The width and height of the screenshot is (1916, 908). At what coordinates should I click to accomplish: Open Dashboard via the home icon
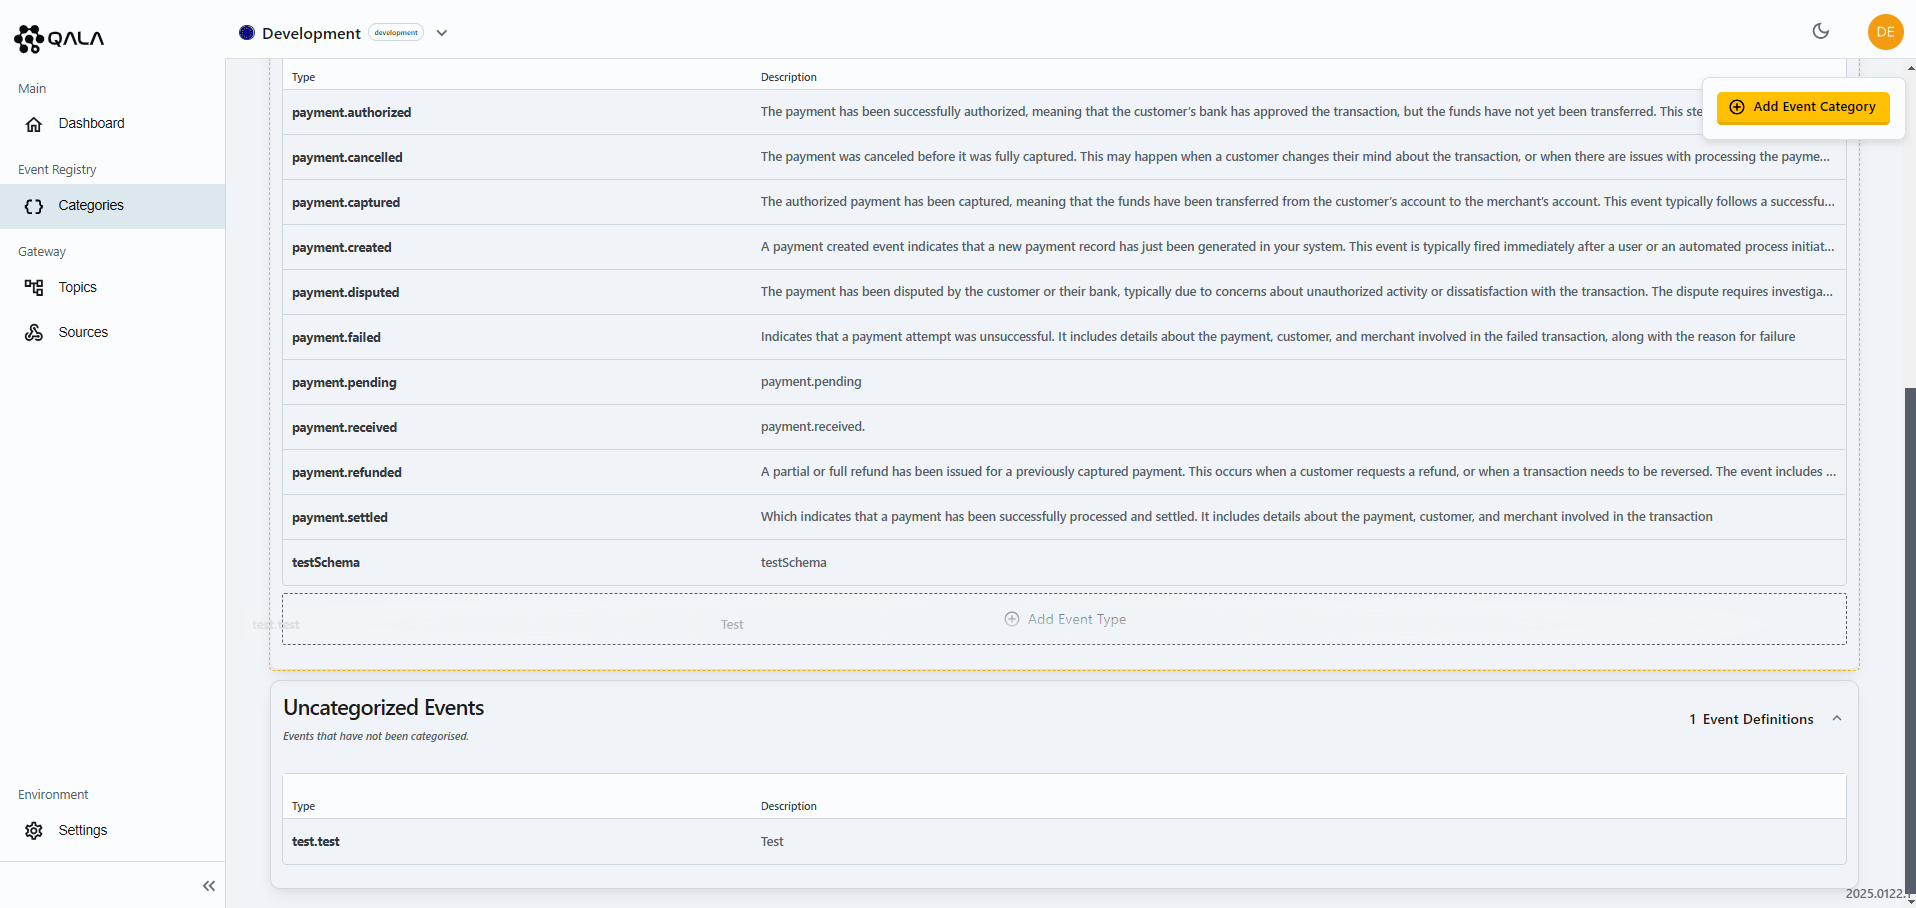click(x=34, y=124)
